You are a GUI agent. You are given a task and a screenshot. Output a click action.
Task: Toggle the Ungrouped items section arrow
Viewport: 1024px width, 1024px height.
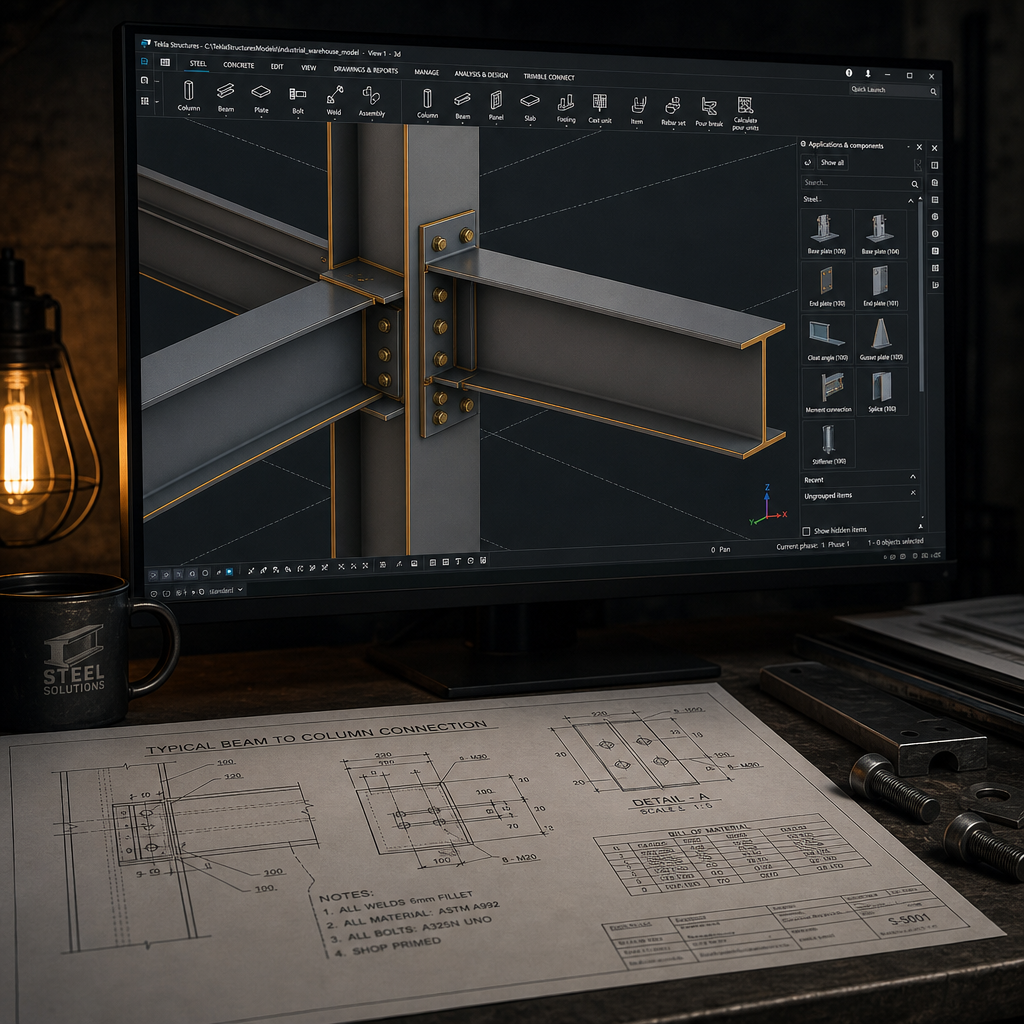click(x=913, y=493)
